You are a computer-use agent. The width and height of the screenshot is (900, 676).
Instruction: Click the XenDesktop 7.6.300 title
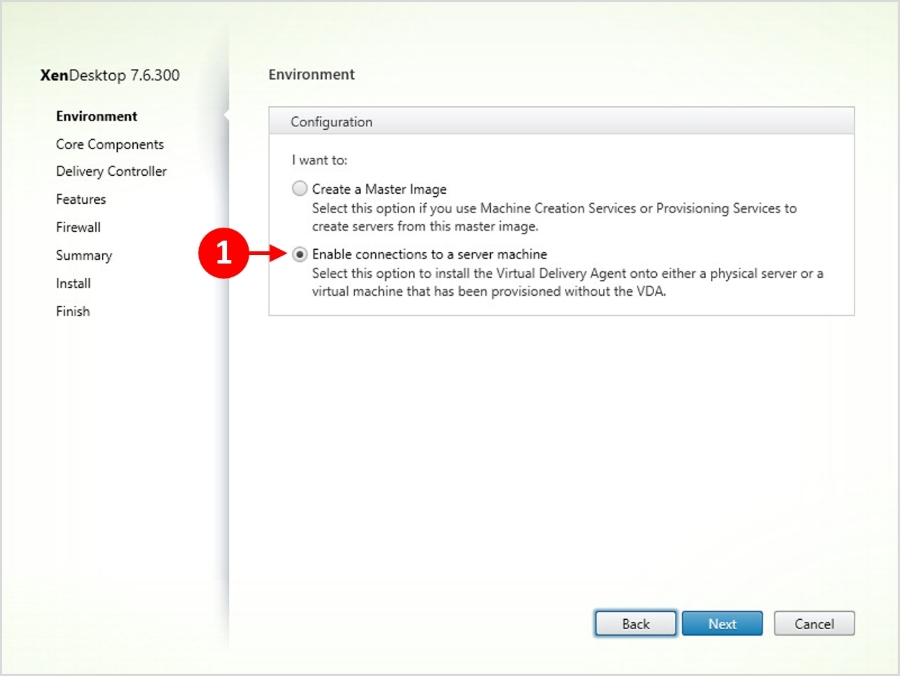tap(110, 75)
